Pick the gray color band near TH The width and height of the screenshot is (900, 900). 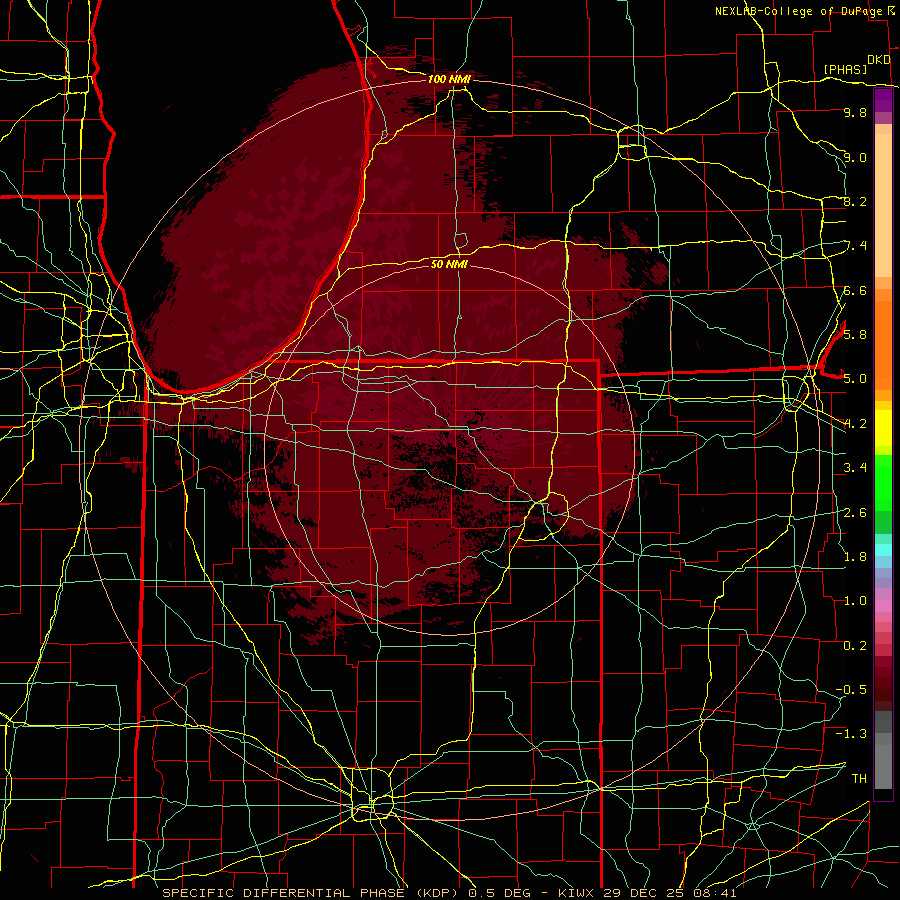pyautogui.click(x=883, y=766)
